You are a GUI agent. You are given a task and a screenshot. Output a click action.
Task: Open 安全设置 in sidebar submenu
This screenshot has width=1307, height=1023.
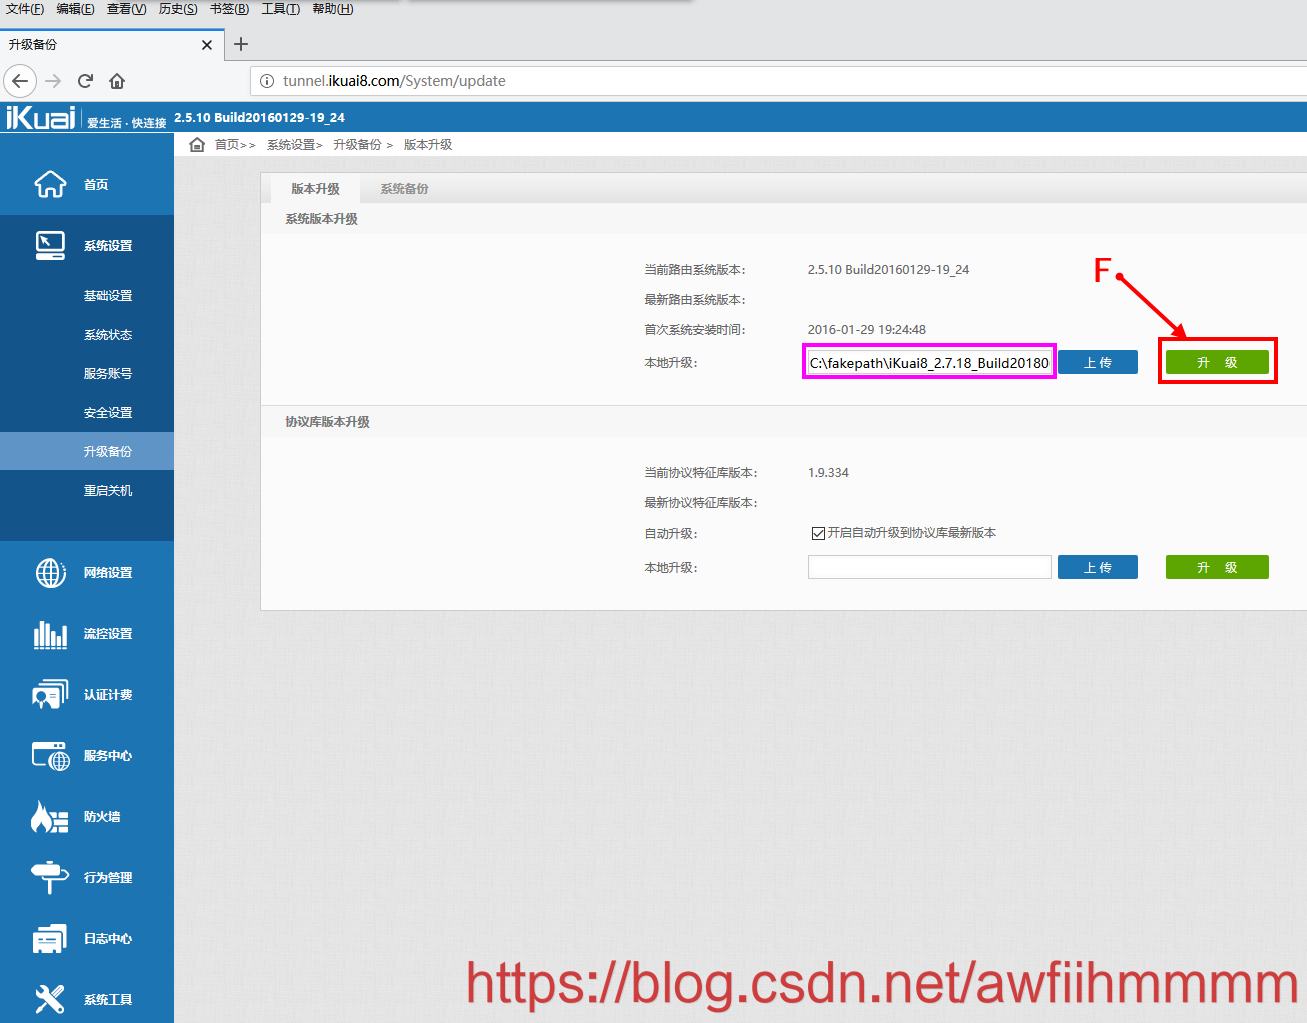(x=108, y=413)
